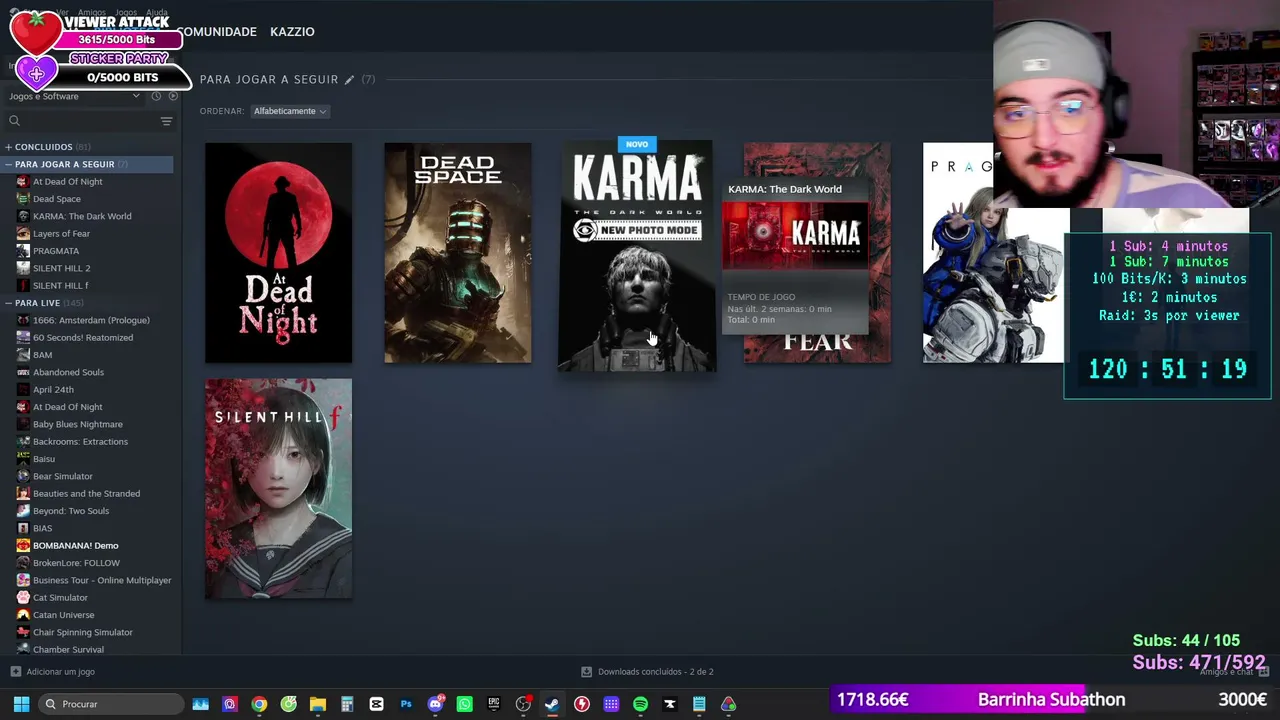1280x720 pixels.
Task: Select Bear Simulator in the sidebar
Action: (63, 476)
